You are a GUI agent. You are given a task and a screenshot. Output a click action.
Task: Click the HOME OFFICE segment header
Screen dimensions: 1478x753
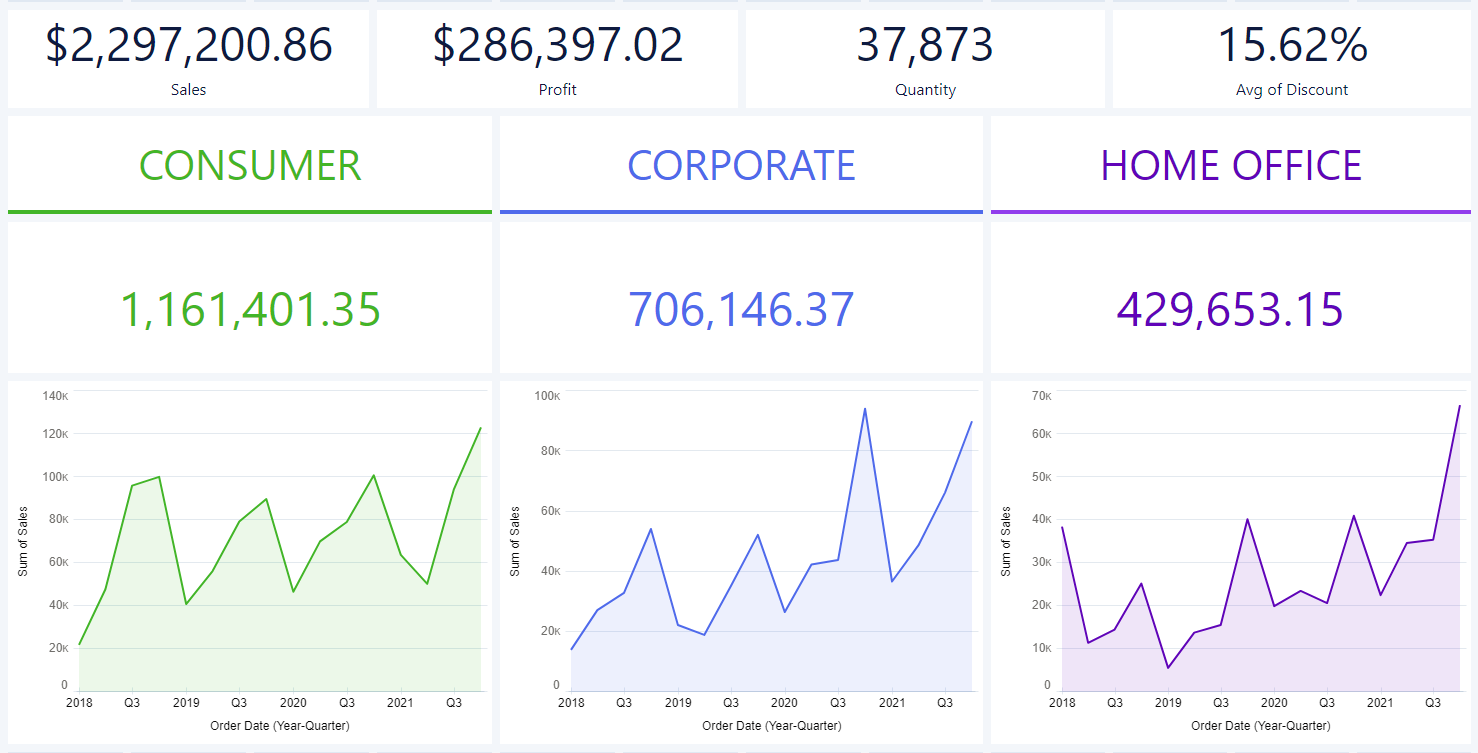tap(1231, 166)
